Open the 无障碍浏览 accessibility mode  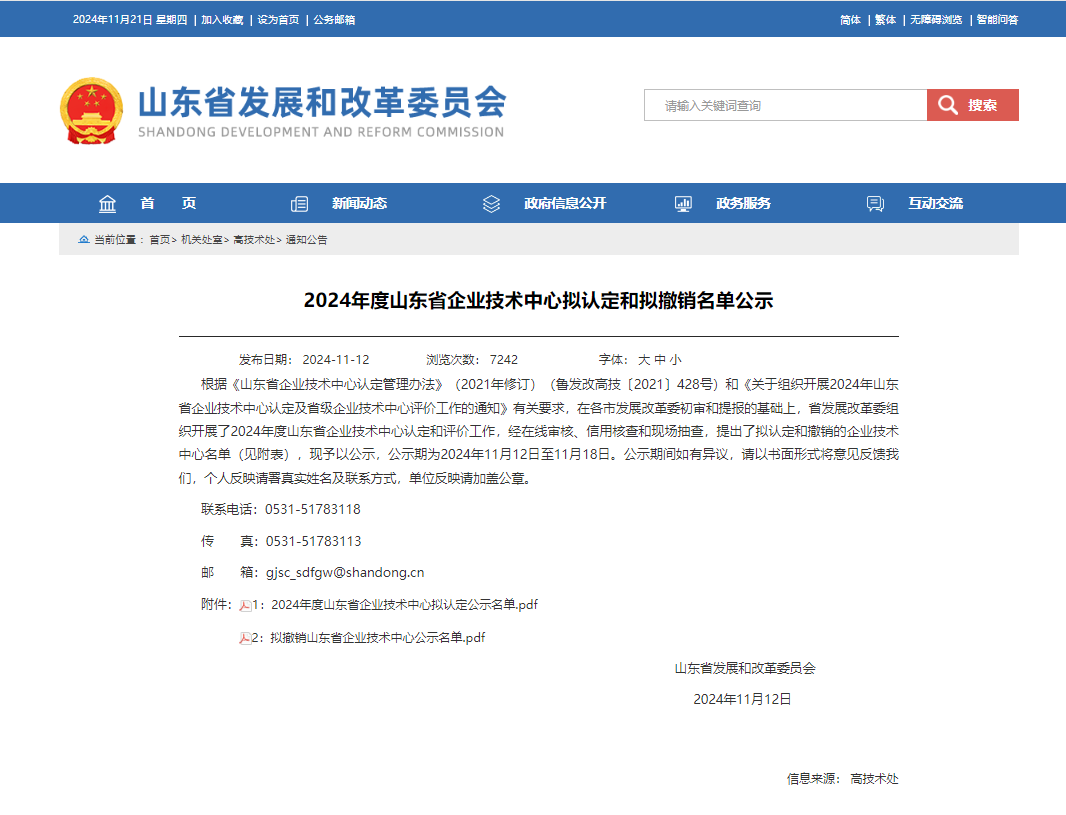pos(935,20)
